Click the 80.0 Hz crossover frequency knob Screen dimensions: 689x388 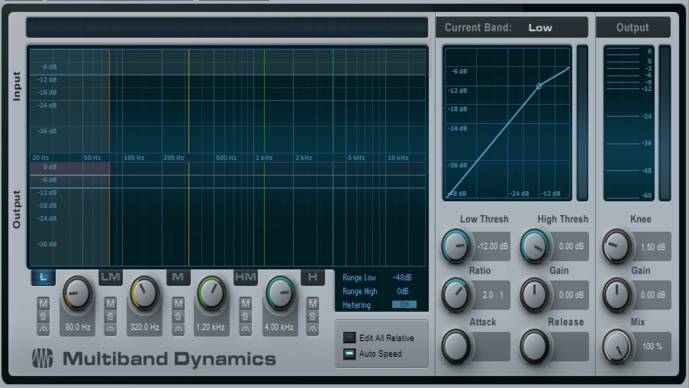(x=77, y=293)
